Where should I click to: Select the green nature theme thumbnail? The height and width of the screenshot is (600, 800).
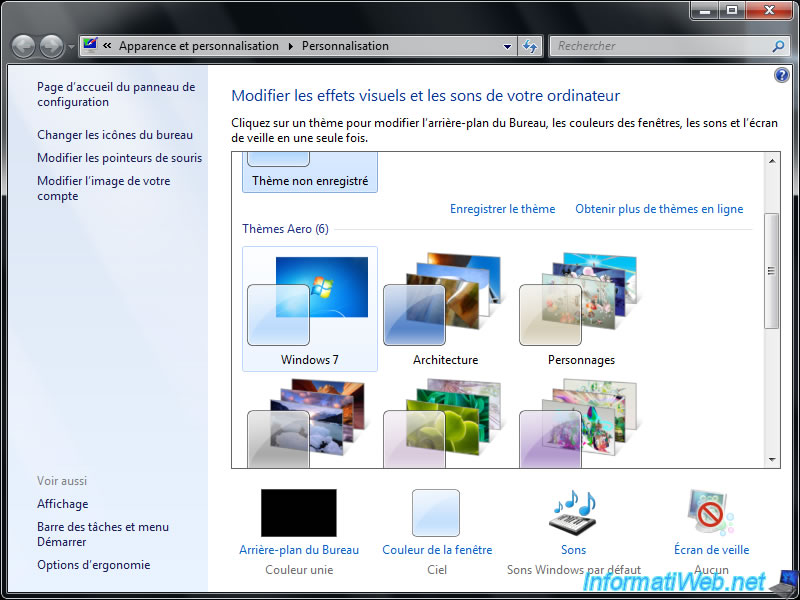tap(445, 422)
